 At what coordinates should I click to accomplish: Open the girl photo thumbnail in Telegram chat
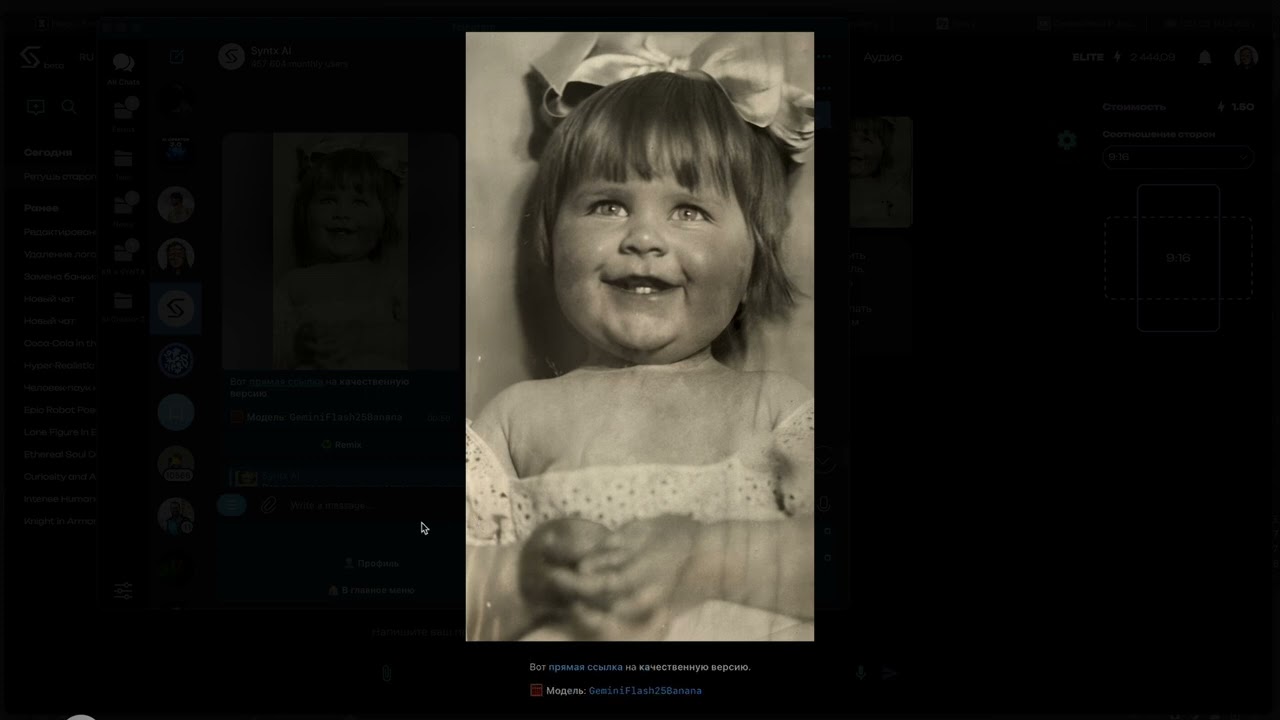coord(340,251)
